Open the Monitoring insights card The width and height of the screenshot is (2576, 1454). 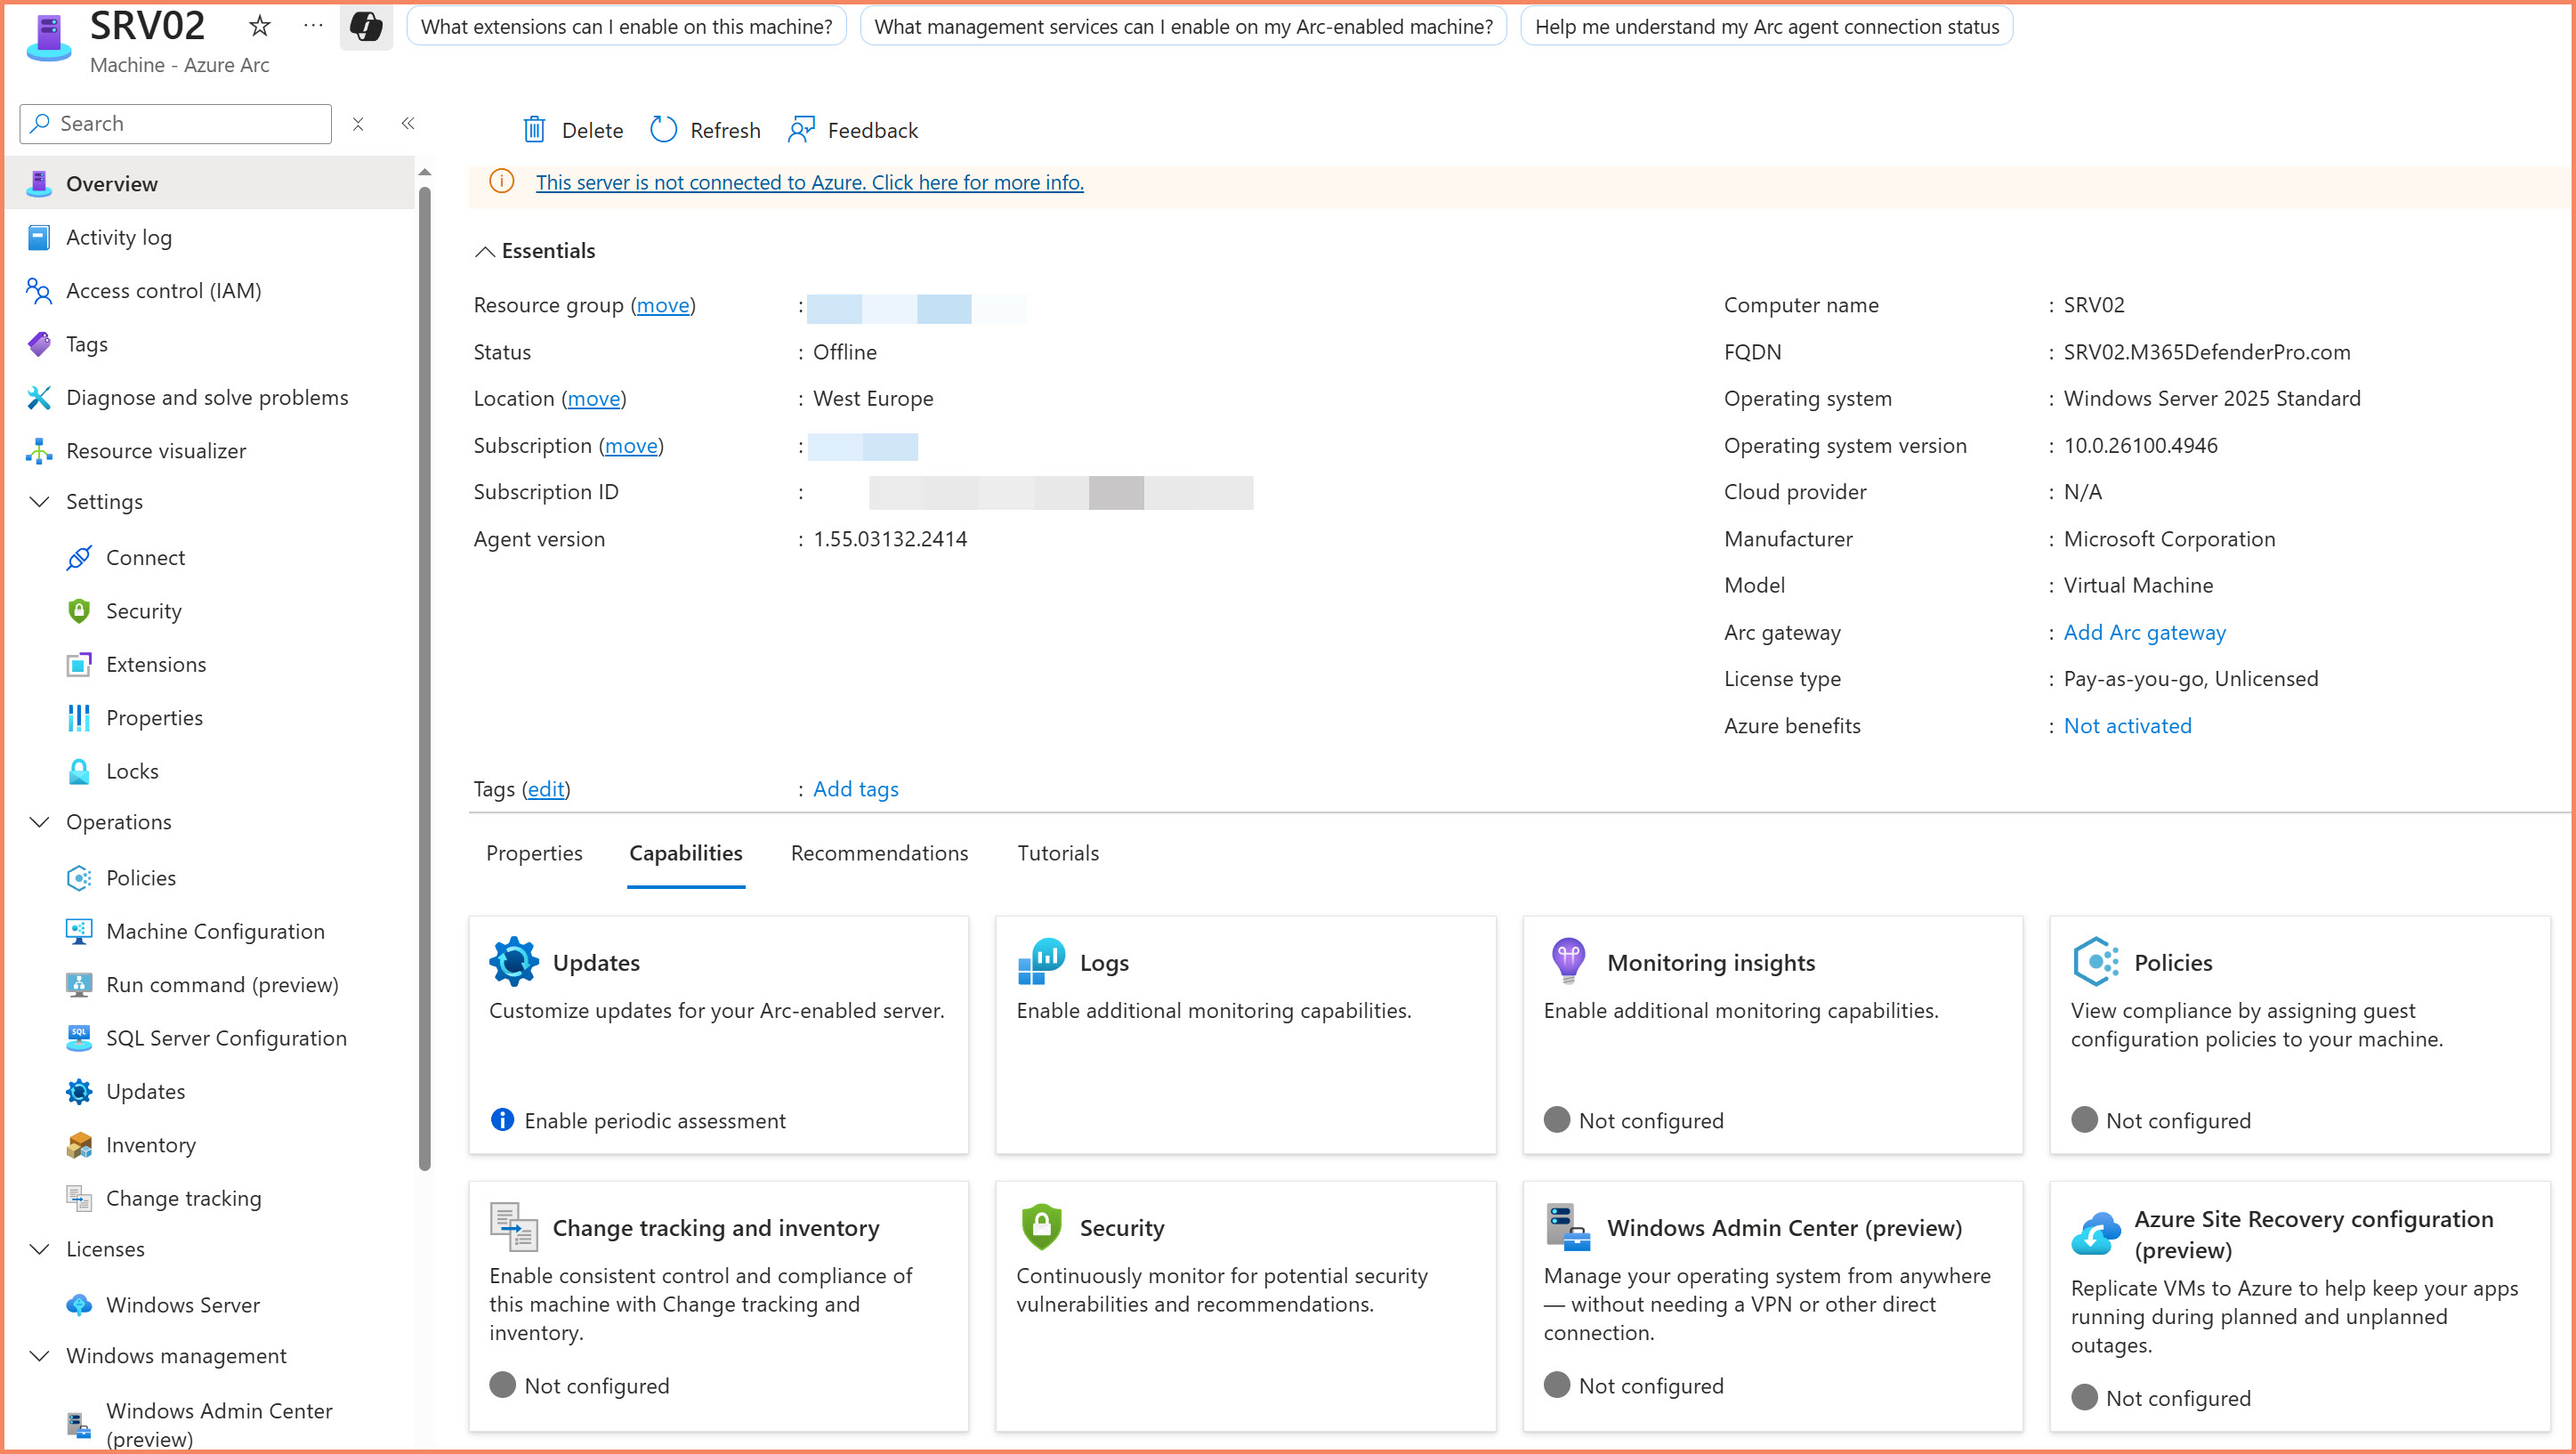click(1773, 1035)
